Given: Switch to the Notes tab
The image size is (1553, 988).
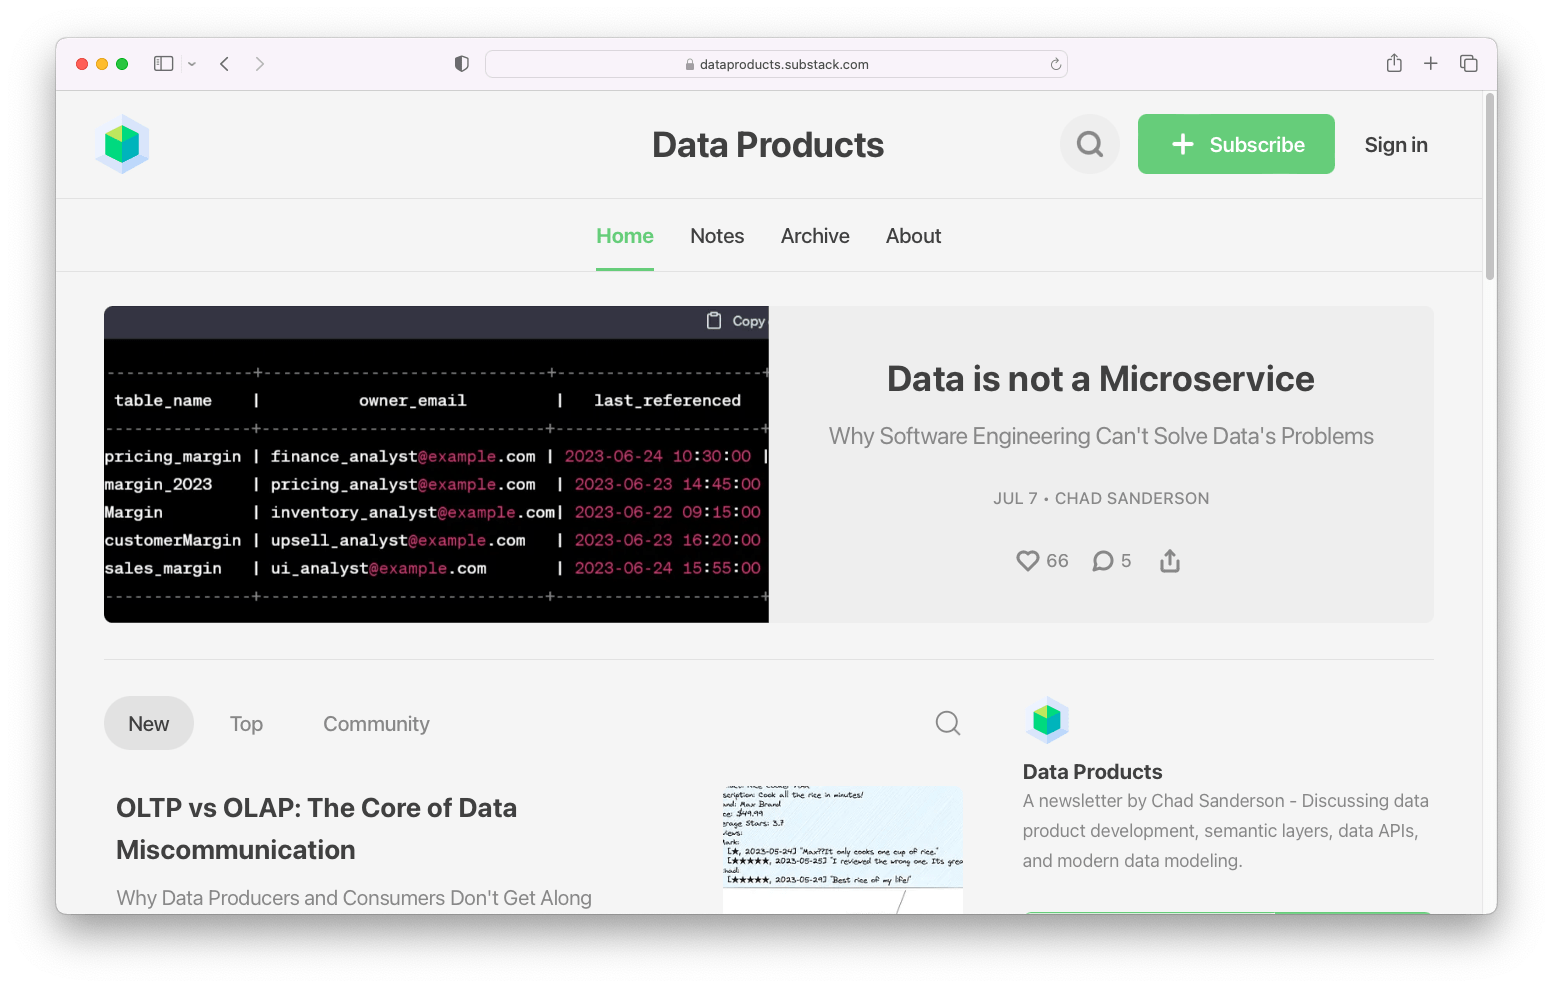Looking at the screenshot, I should click(717, 236).
